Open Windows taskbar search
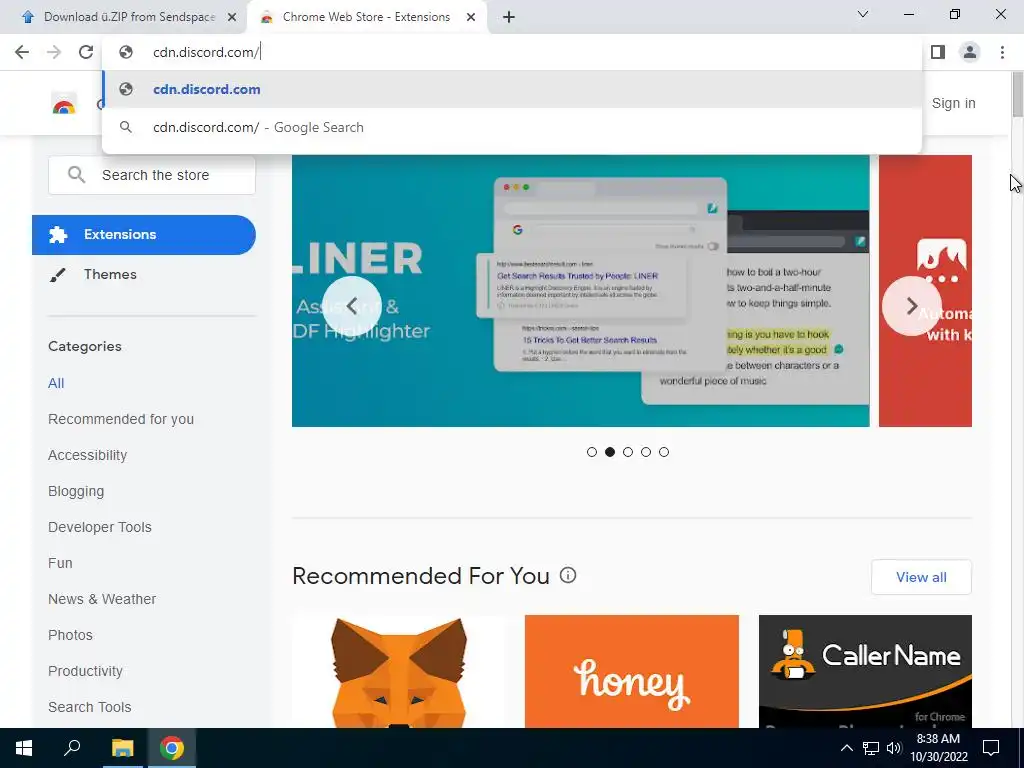 point(72,748)
